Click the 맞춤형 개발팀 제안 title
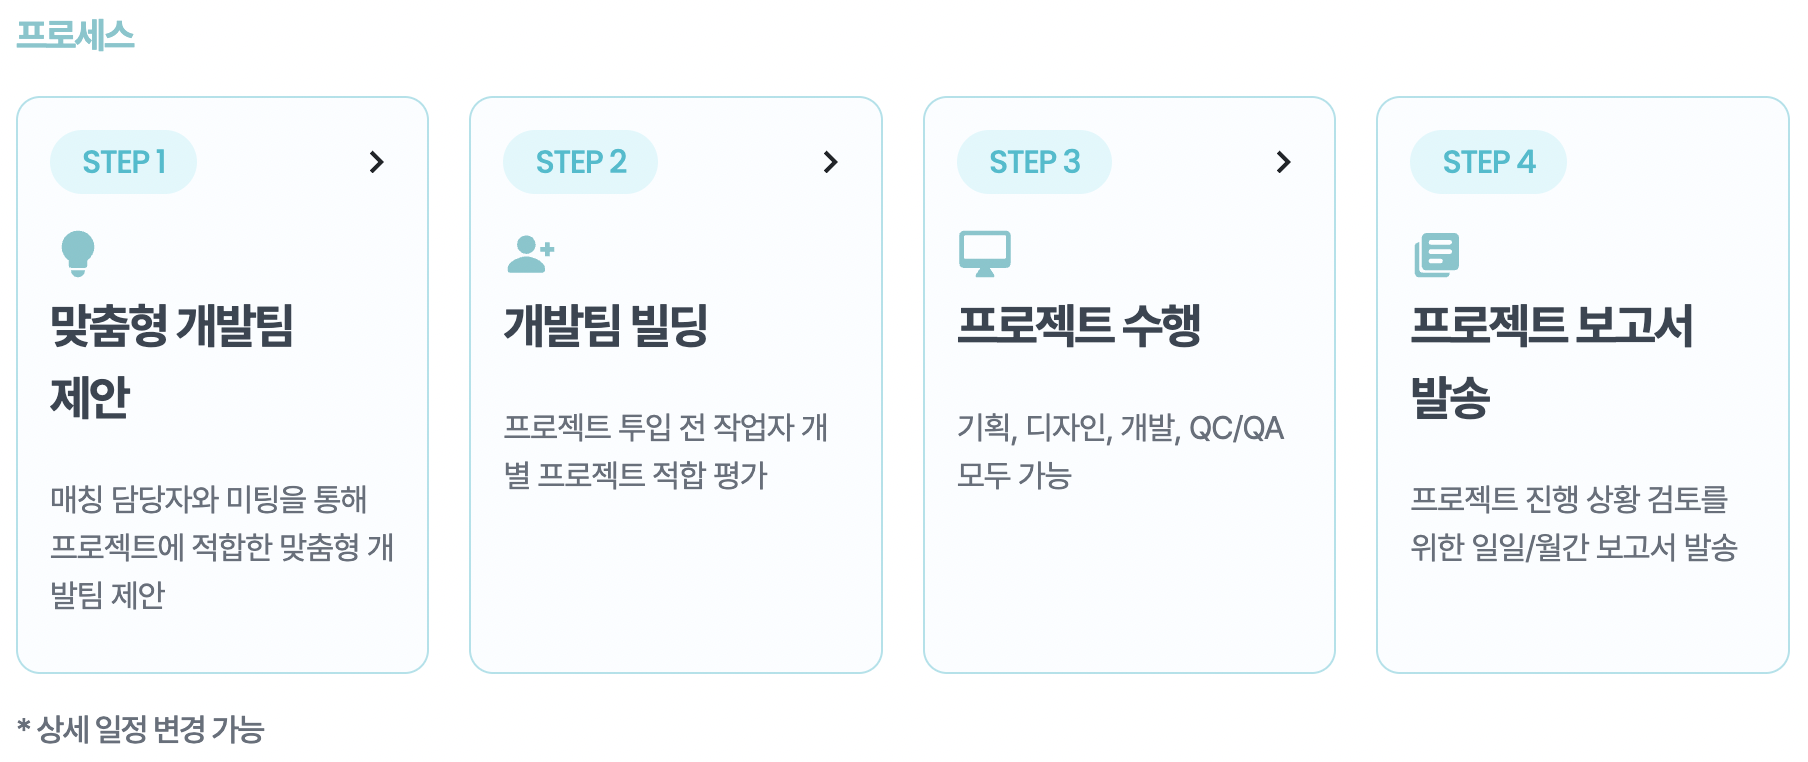The height and width of the screenshot is (762, 1808). [172, 360]
